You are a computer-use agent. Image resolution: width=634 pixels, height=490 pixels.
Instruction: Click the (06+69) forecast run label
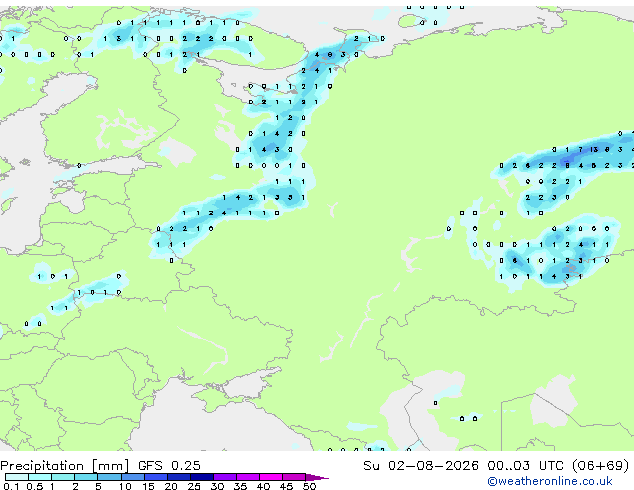(601, 465)
